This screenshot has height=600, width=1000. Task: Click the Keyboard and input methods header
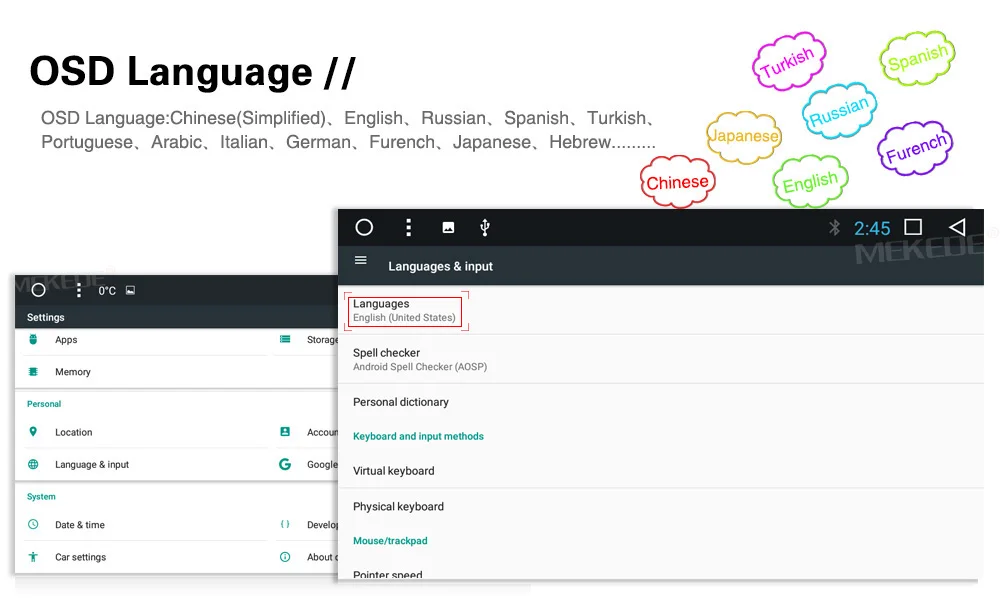[418, 436]
